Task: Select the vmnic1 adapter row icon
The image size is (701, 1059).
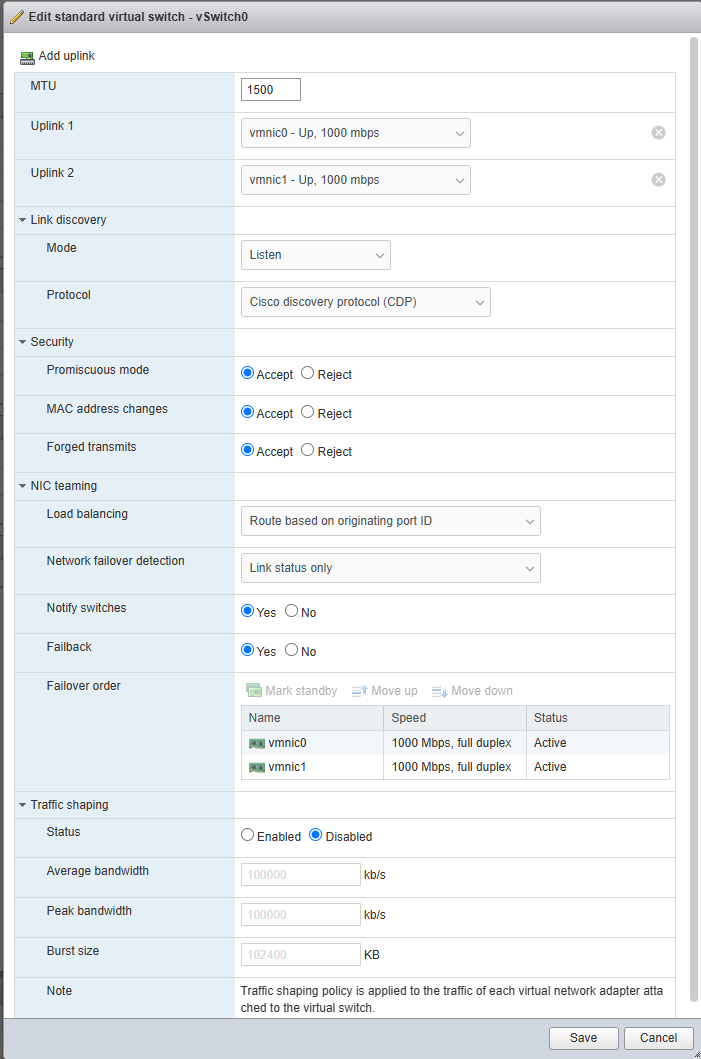Action: point(257,767)
